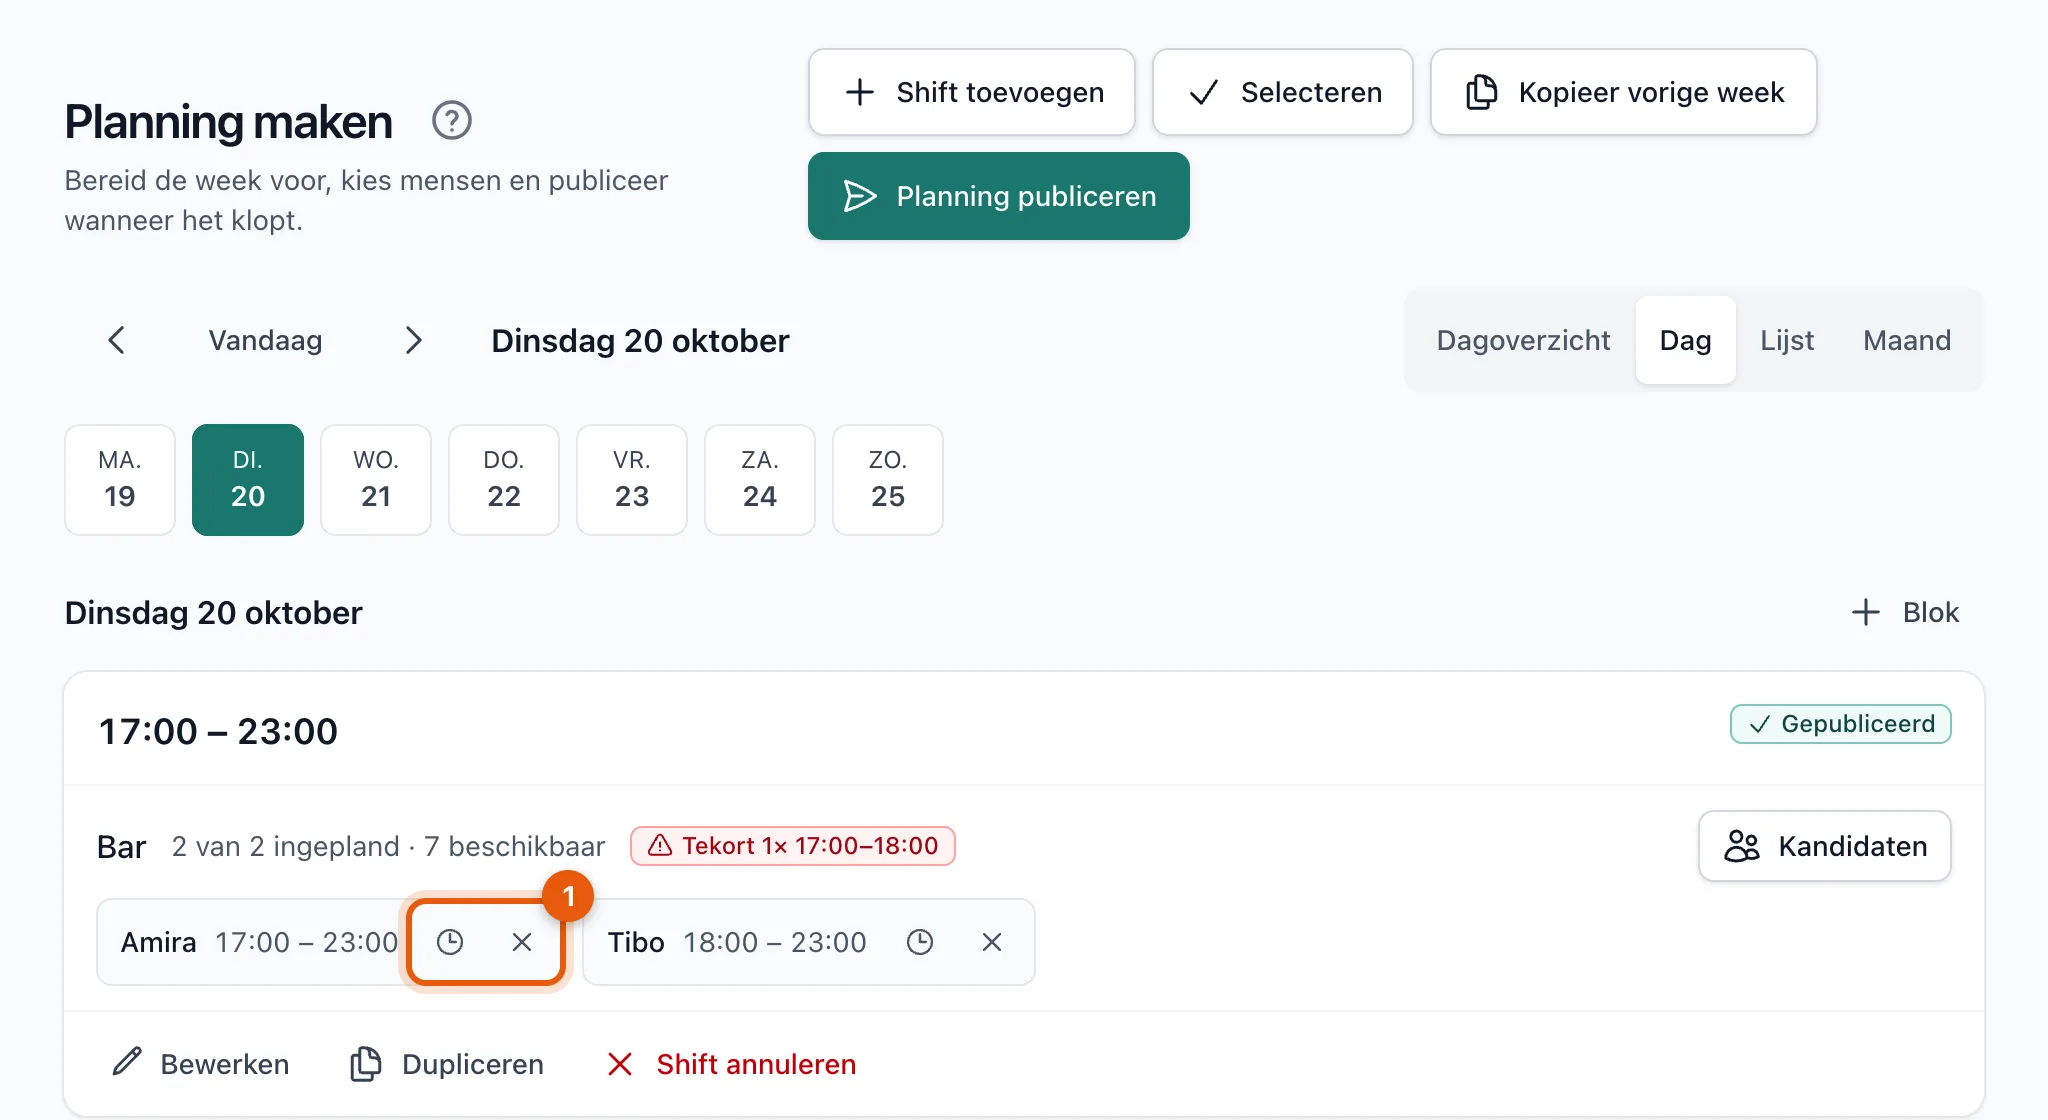Viewport: 2048px width, 1120px height.
Task: Select Tuesday DI. 20
Action: click(x=248, y=480)
